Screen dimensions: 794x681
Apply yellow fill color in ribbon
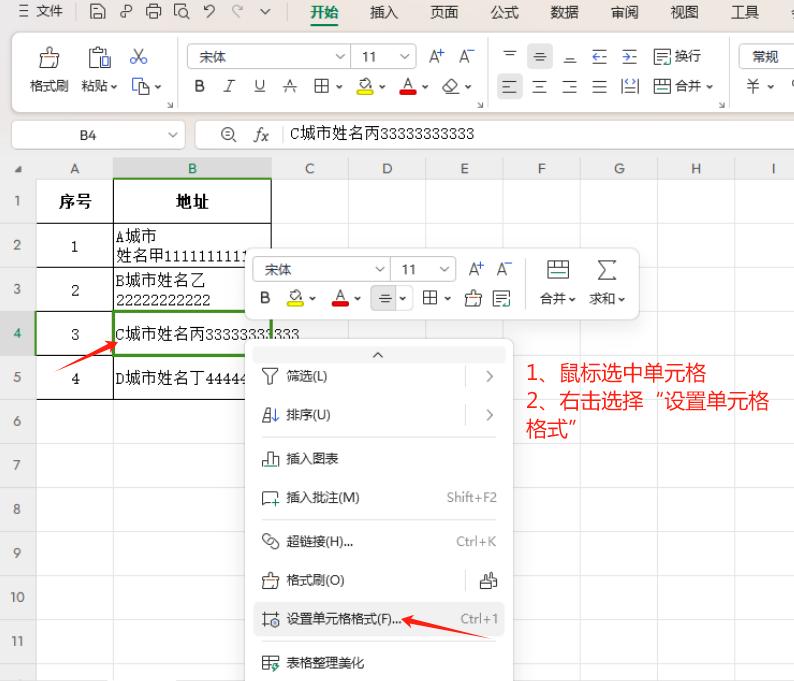click(x=365, y=87)
